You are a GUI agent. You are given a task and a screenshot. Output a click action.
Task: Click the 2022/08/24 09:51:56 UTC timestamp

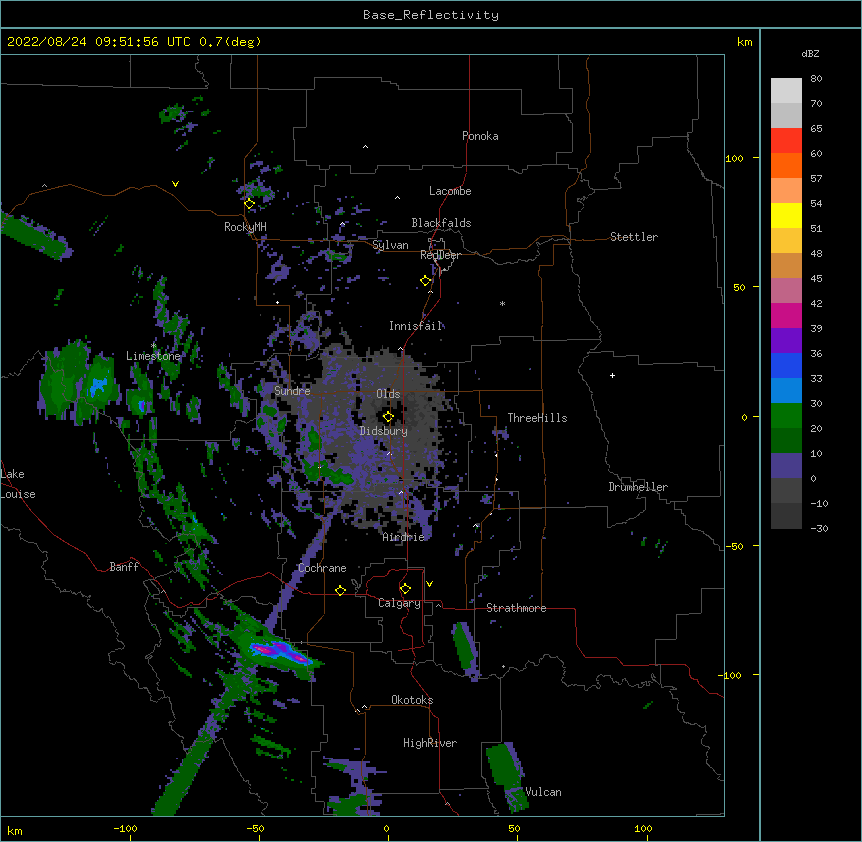point(99,42)
